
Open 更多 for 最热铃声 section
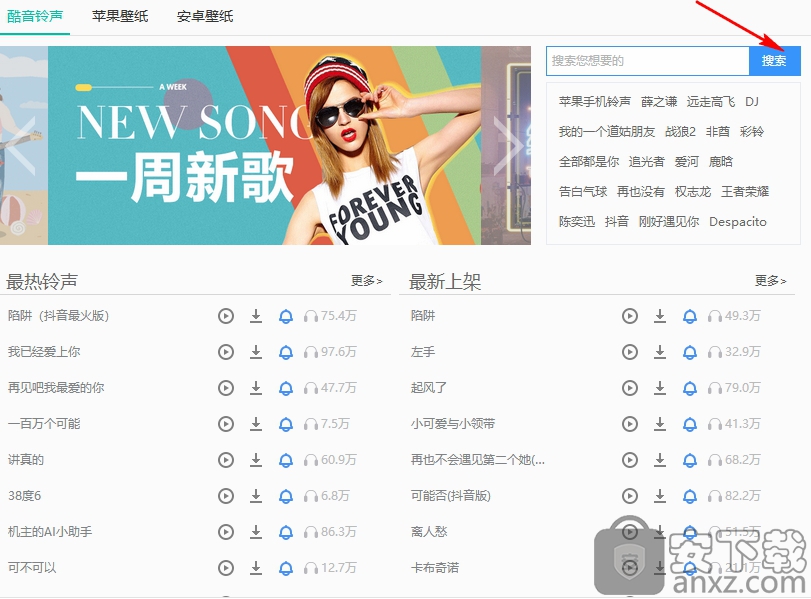click(365, 281)
